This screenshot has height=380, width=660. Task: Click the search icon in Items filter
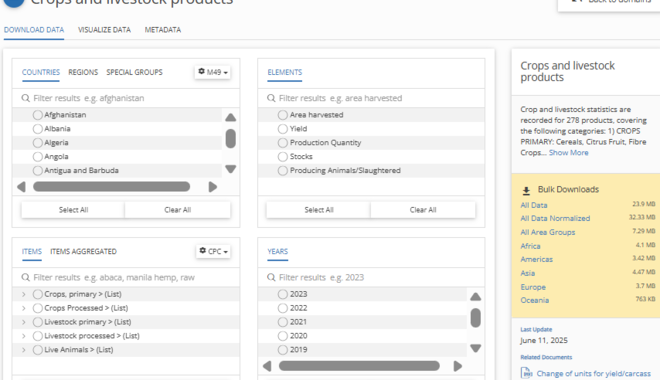pyautogui.click(x=25, y=277)
